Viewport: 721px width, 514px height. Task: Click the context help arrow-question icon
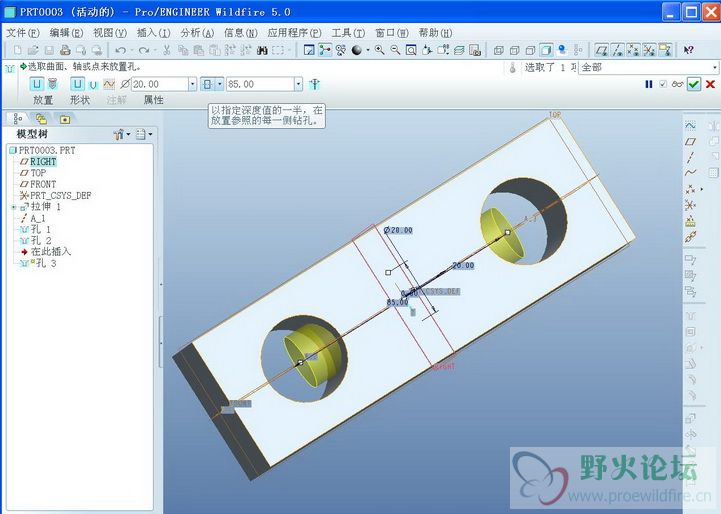point(688,50)
